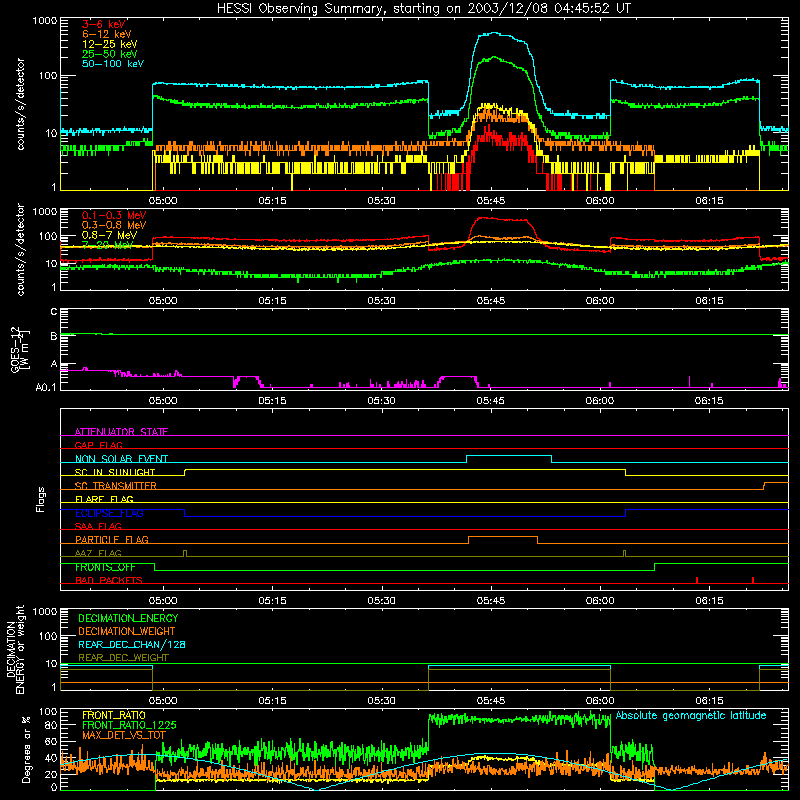Image resolution: width=800 pixels, height=800 pixels.
Task: Select the REAR_DEC_CHAN/128 legend label
Action: pos(132,644)
